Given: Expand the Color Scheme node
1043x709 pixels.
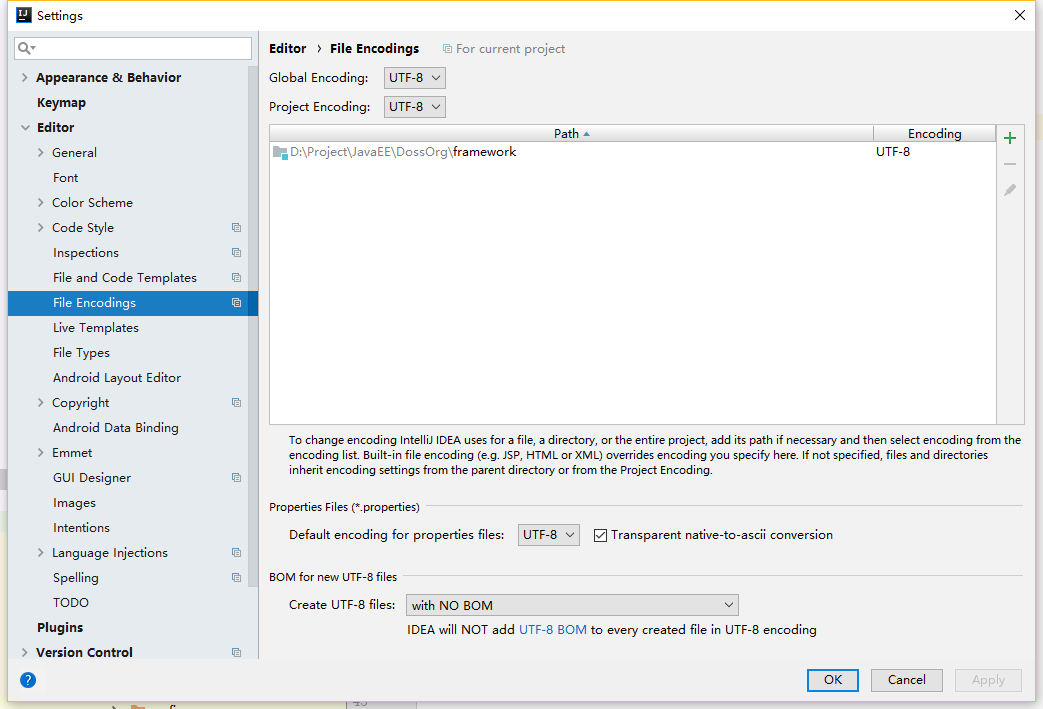Looking at the screenshot, I should (41, 202).
